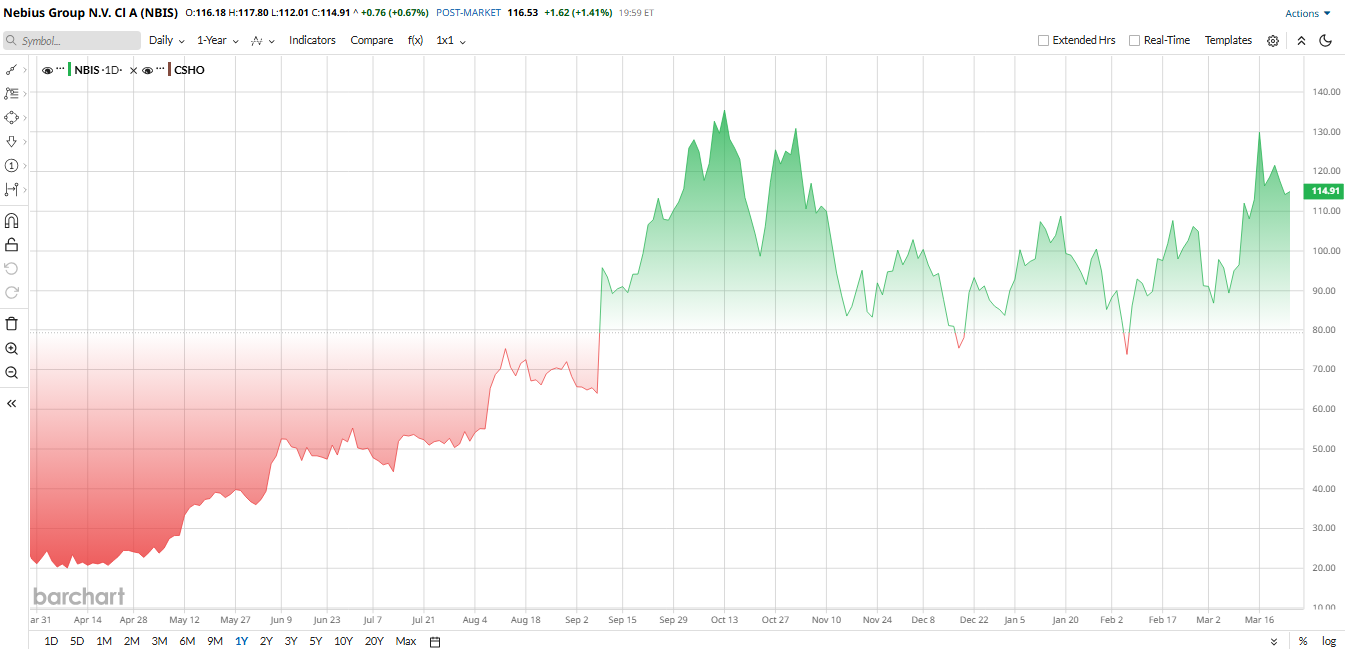
Task: Zoom in on the chart
Action: tap(12, 348)
